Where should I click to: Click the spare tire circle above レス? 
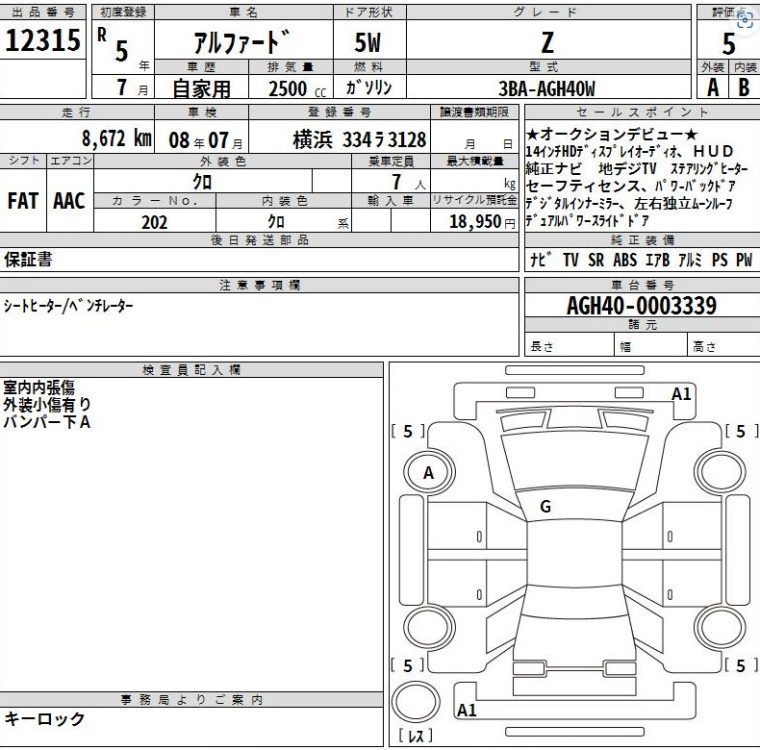(414, 704)
